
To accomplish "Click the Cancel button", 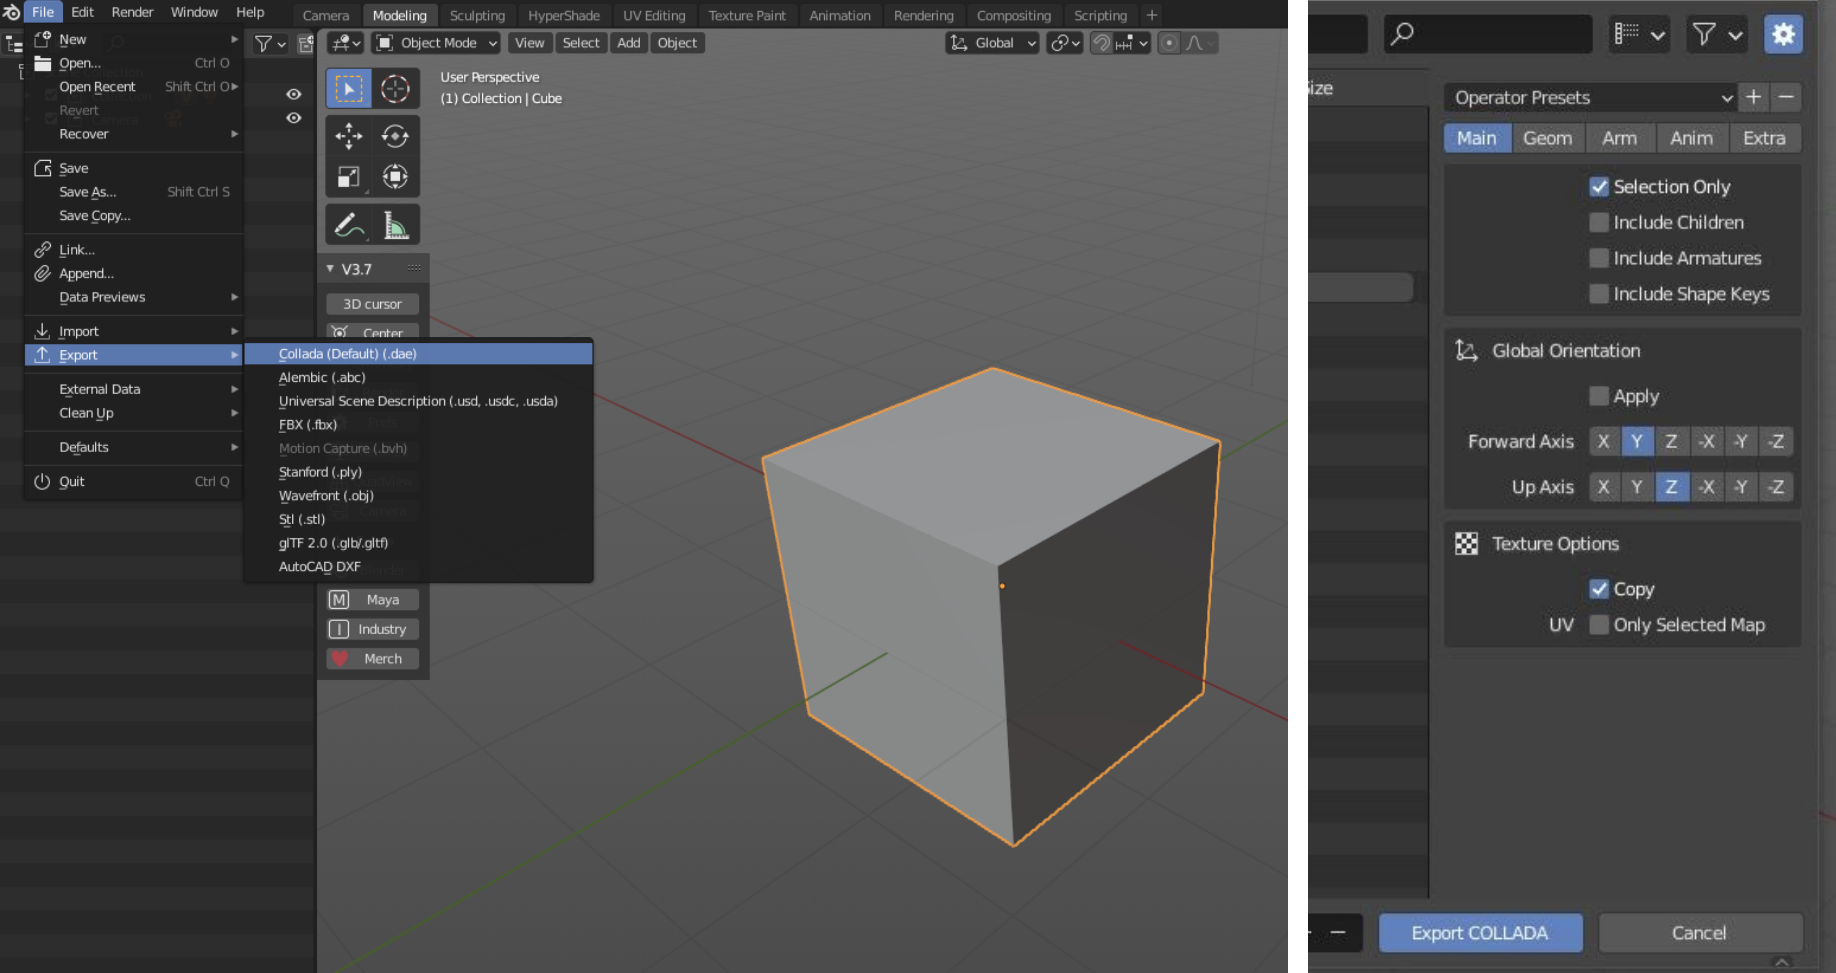I will 1699,932.
